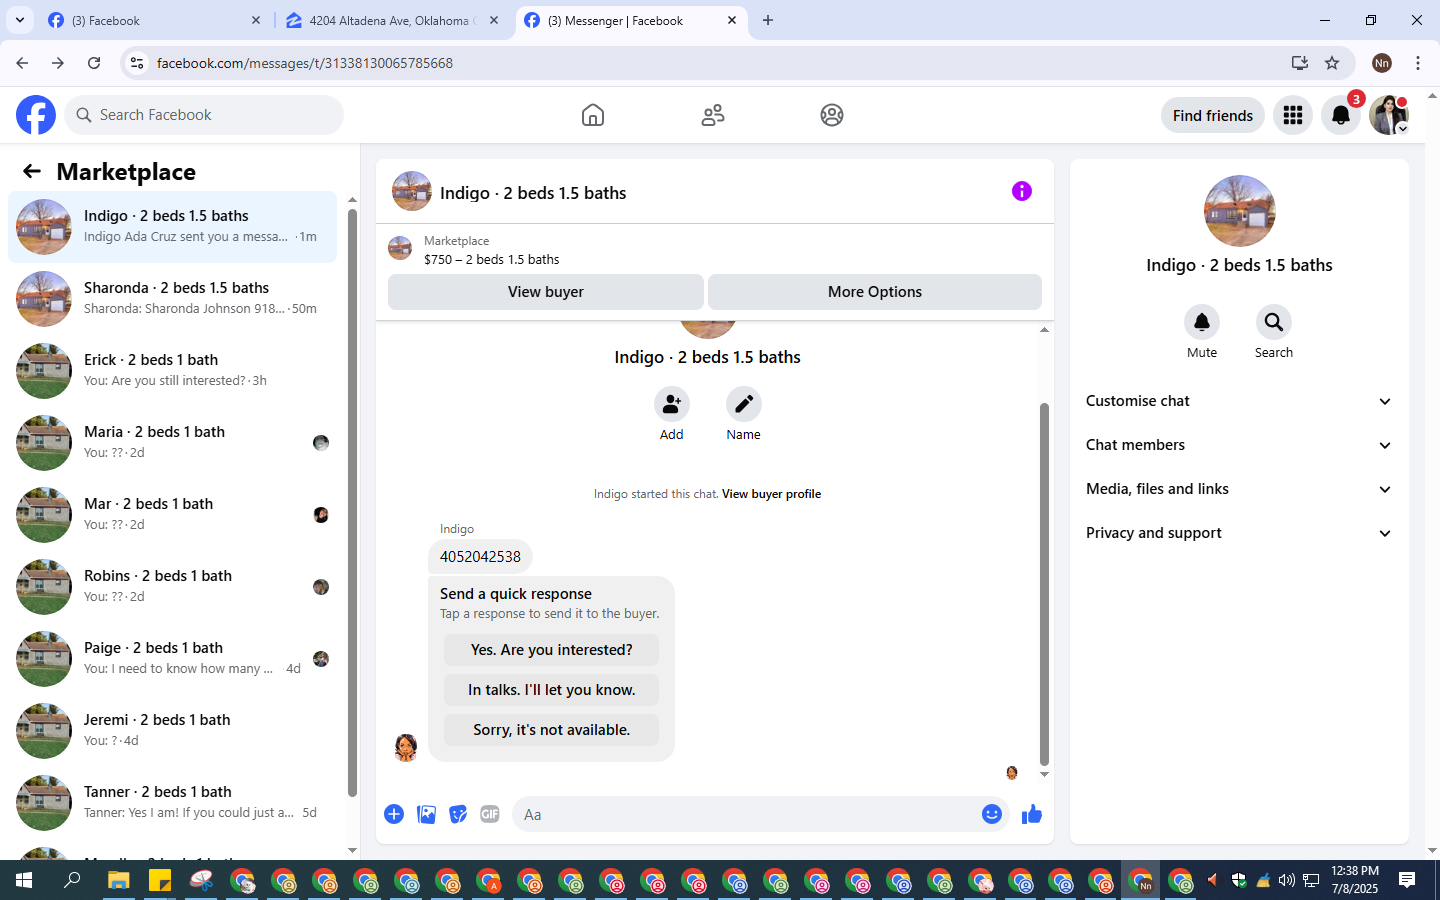This screenshot has height=900, width=1440.
Task: Click the View buyer button
Action: [x=546, y=292]
